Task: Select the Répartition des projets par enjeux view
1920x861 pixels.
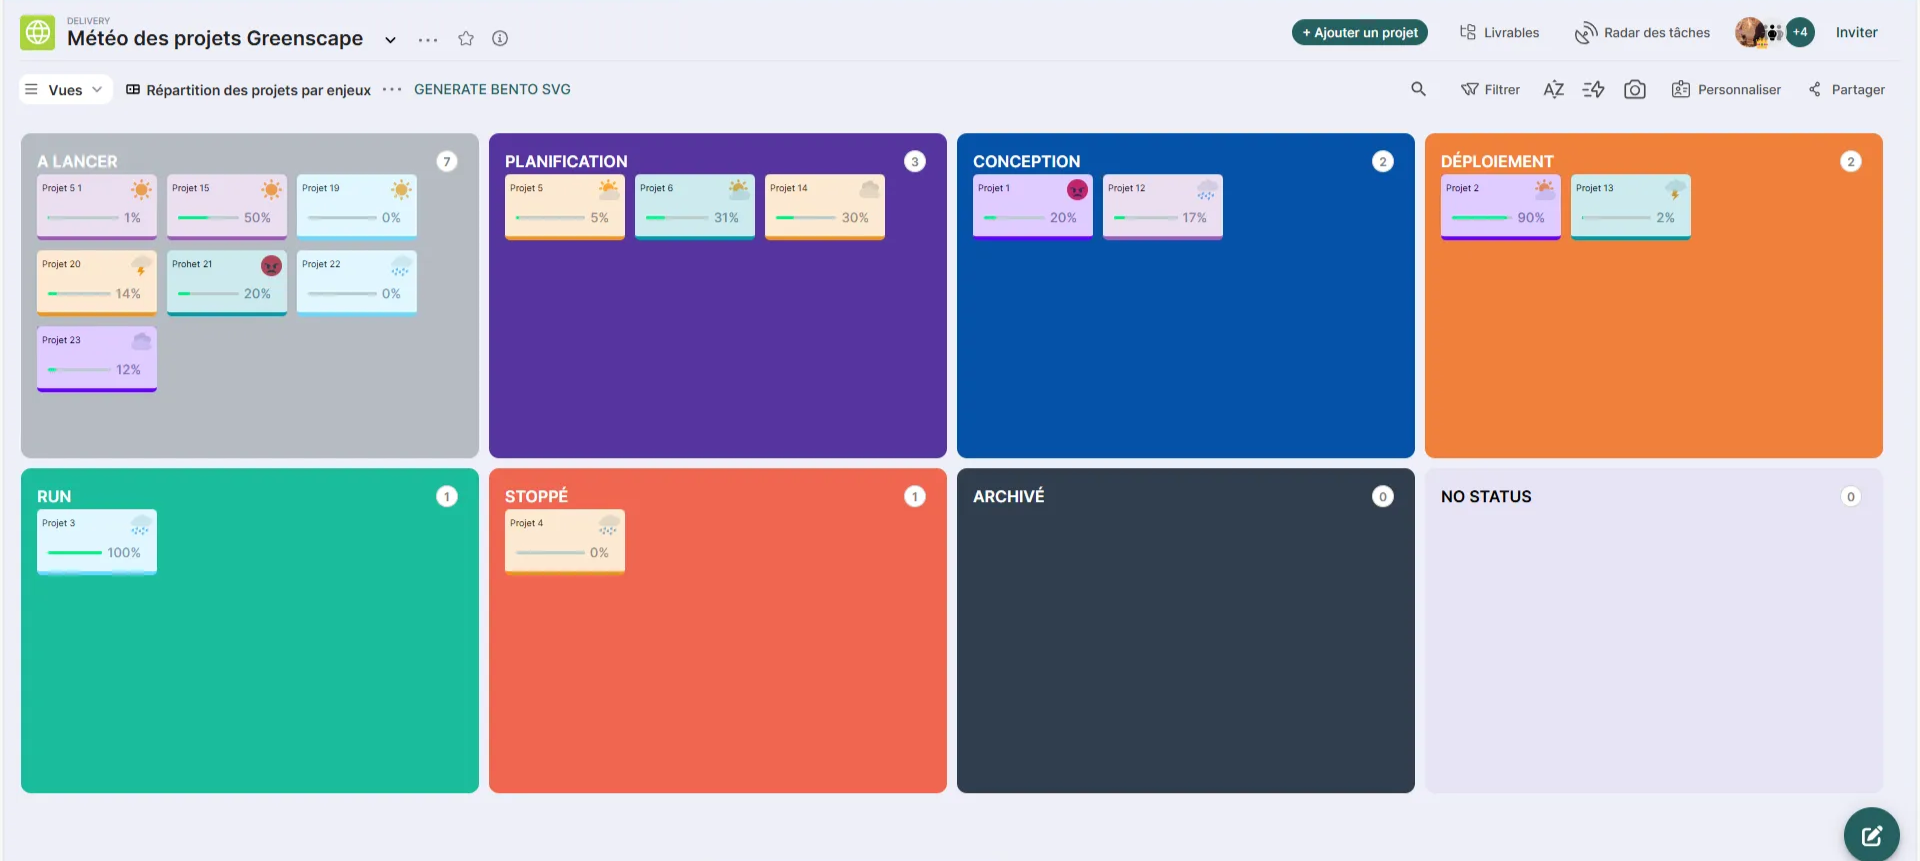Action: [x=248, y=90]
